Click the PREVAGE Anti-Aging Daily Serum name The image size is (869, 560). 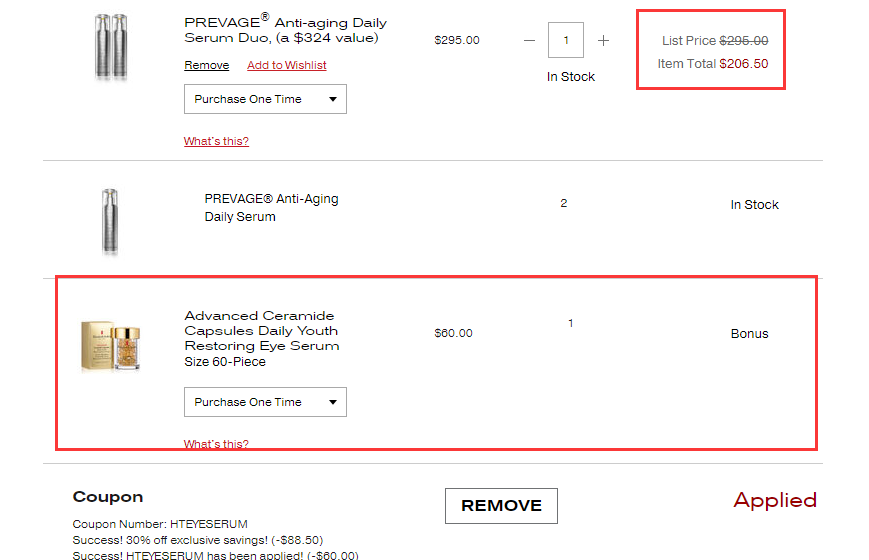pos(271,207)
